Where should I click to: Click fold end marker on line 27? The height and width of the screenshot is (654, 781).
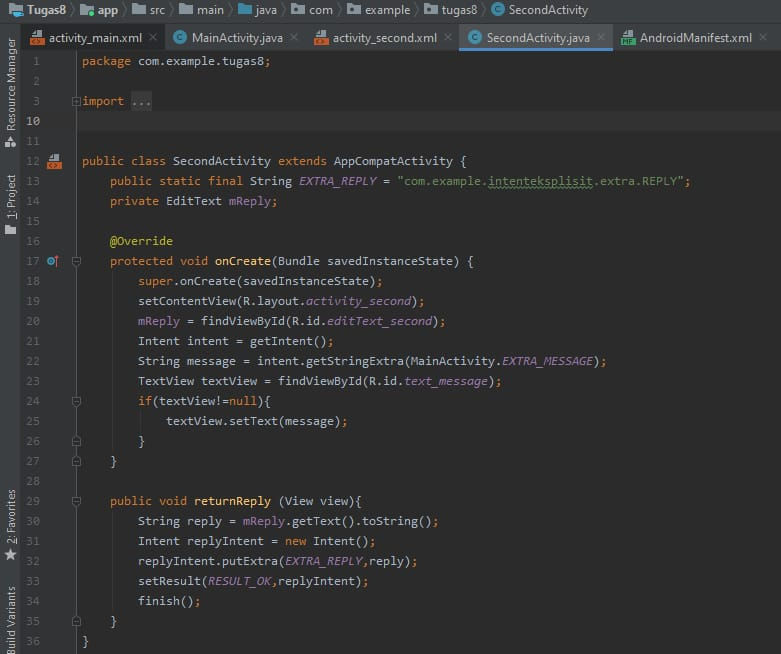(76, 461)
